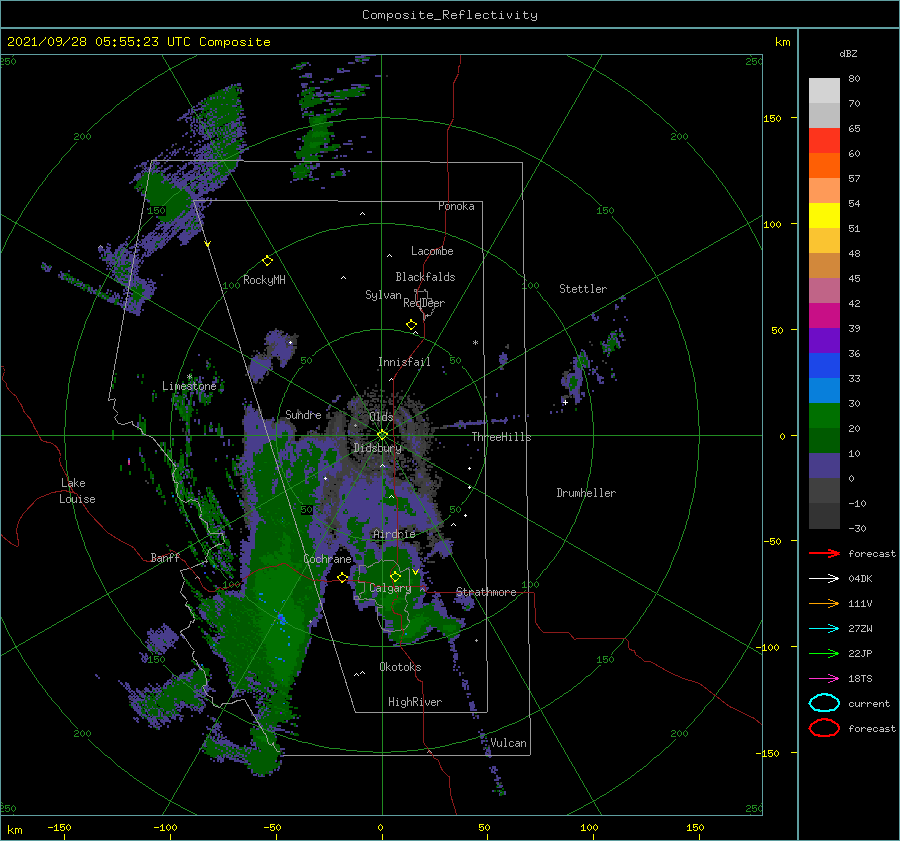Click the yellow diamond marker beside Cochrane
The width and height of the screenshot is (900, 841).
click(342, 577)
